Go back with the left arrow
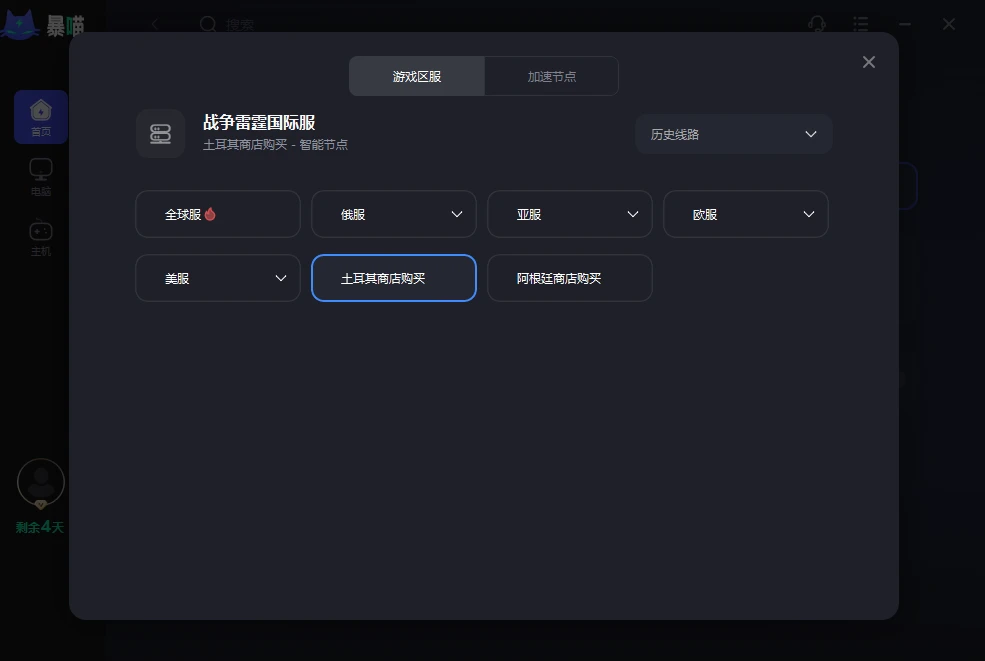 click(155, 25)
